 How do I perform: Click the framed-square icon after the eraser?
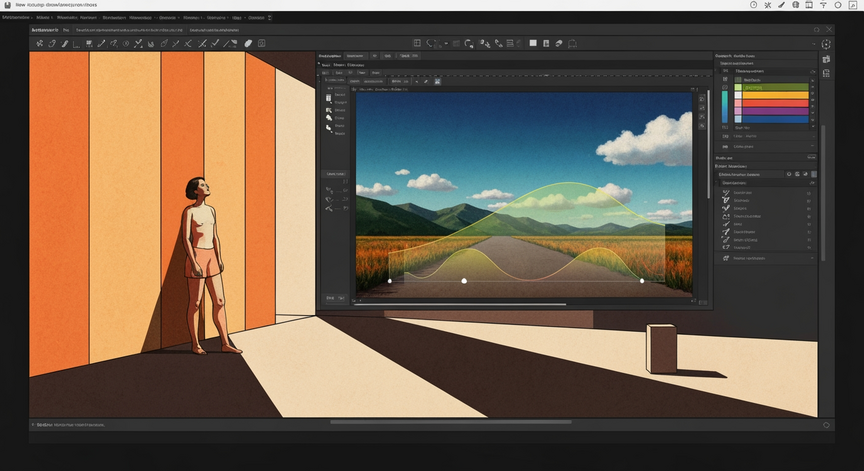point(262,43)
